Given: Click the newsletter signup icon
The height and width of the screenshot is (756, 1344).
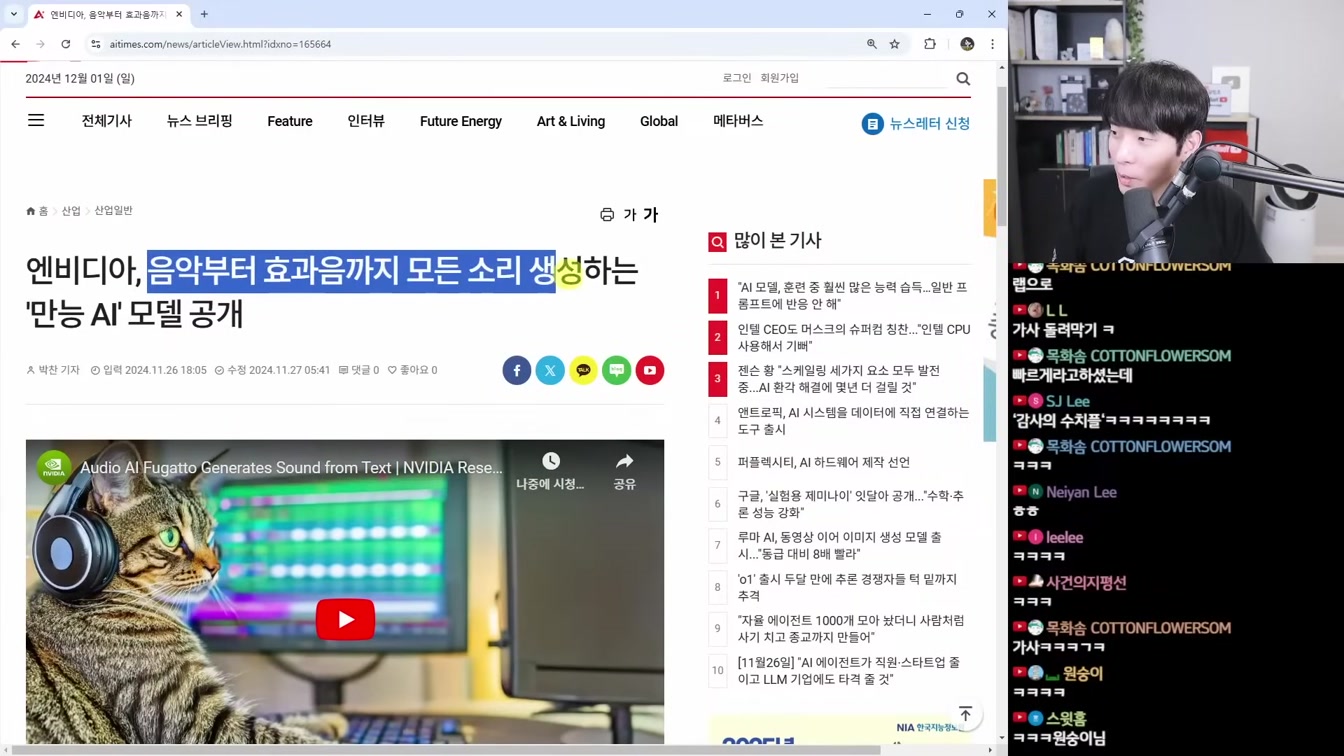Looking at the screenshot, I should coord(873,123).
